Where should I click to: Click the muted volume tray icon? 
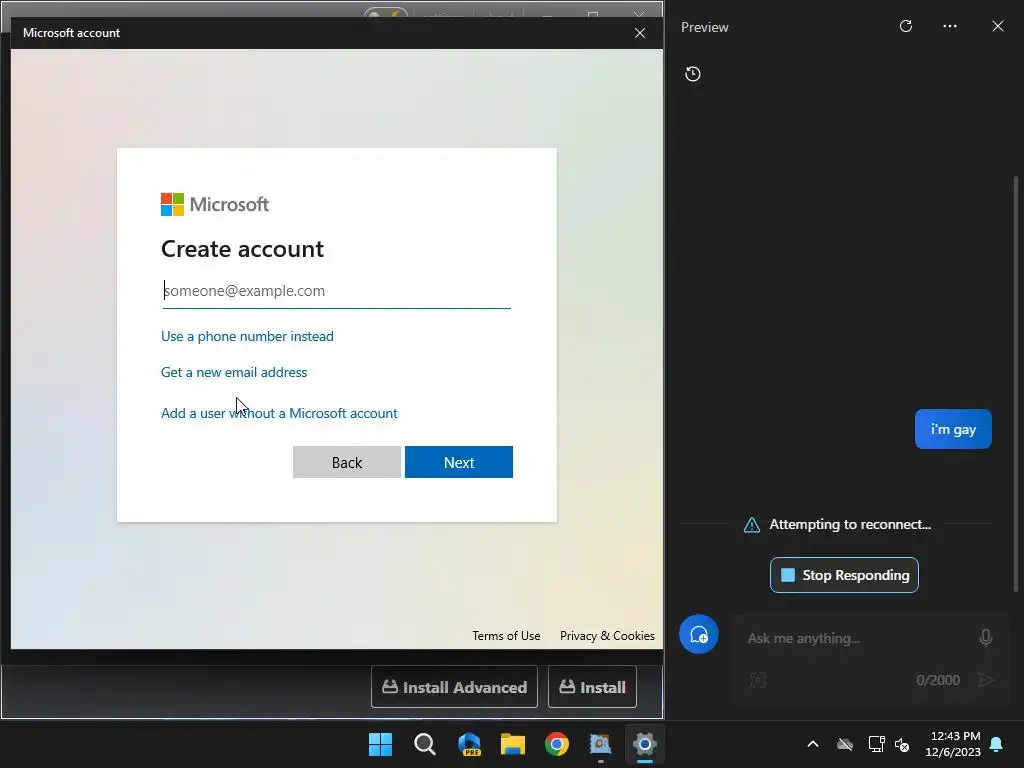pos(902,744)
